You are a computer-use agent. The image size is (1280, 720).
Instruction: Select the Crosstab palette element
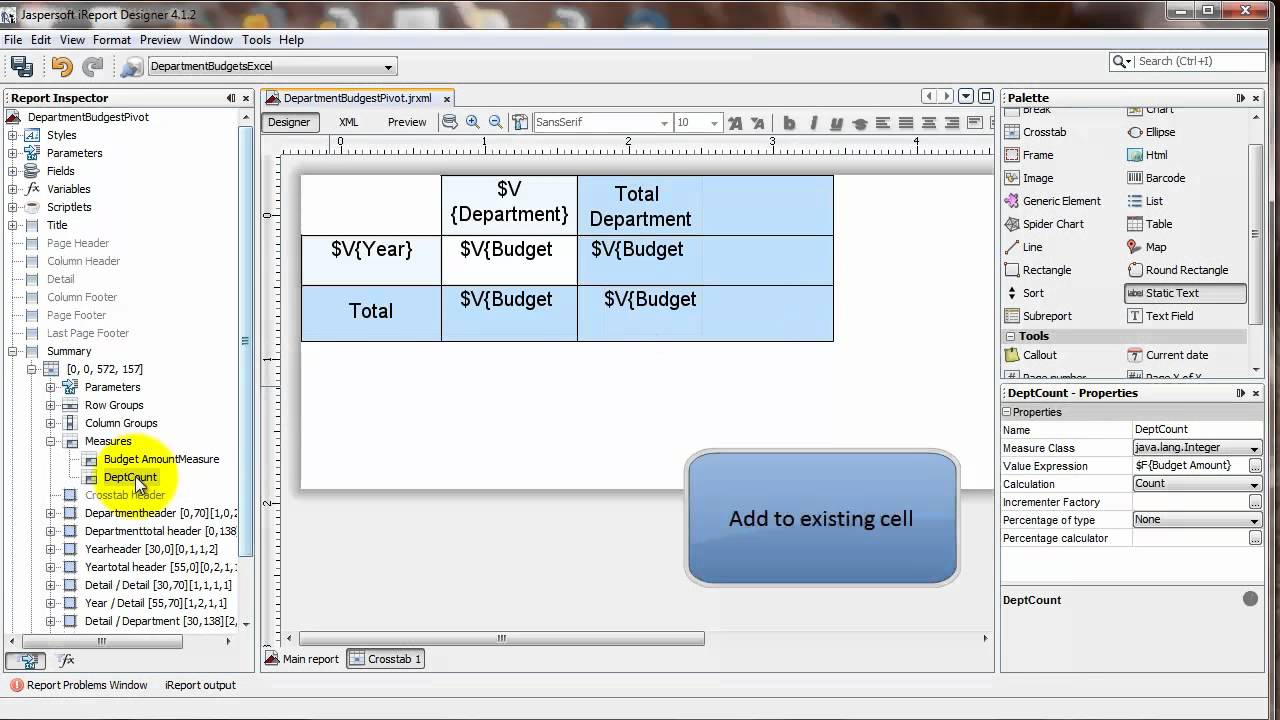[x=1035, y=132]
